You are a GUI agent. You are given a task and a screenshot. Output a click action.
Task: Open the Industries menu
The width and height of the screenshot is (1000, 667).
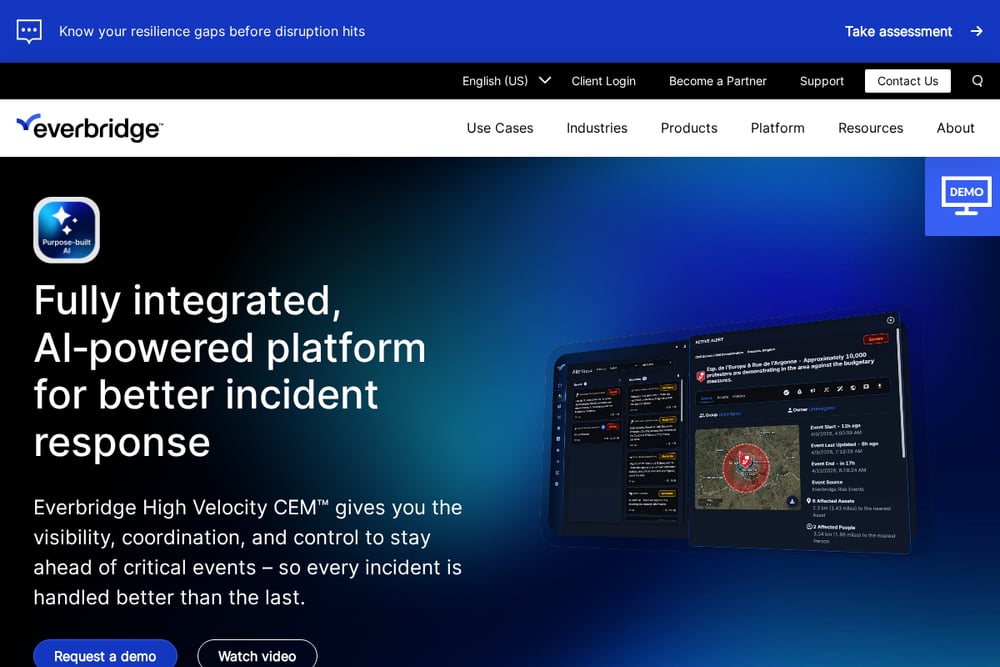click(596, 128)
